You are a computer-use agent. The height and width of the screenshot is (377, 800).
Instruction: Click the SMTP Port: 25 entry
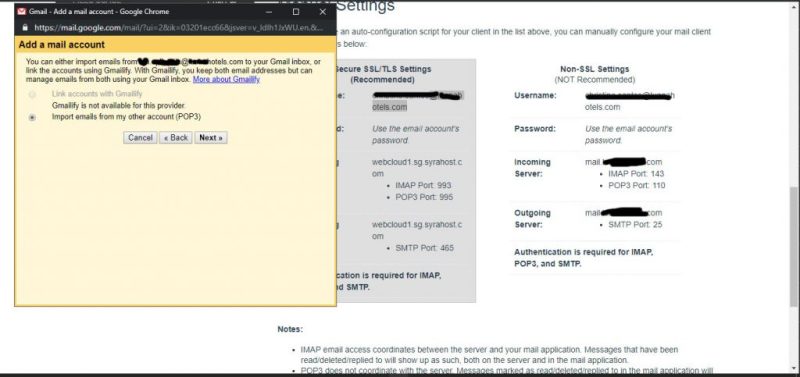coord(635,224)
